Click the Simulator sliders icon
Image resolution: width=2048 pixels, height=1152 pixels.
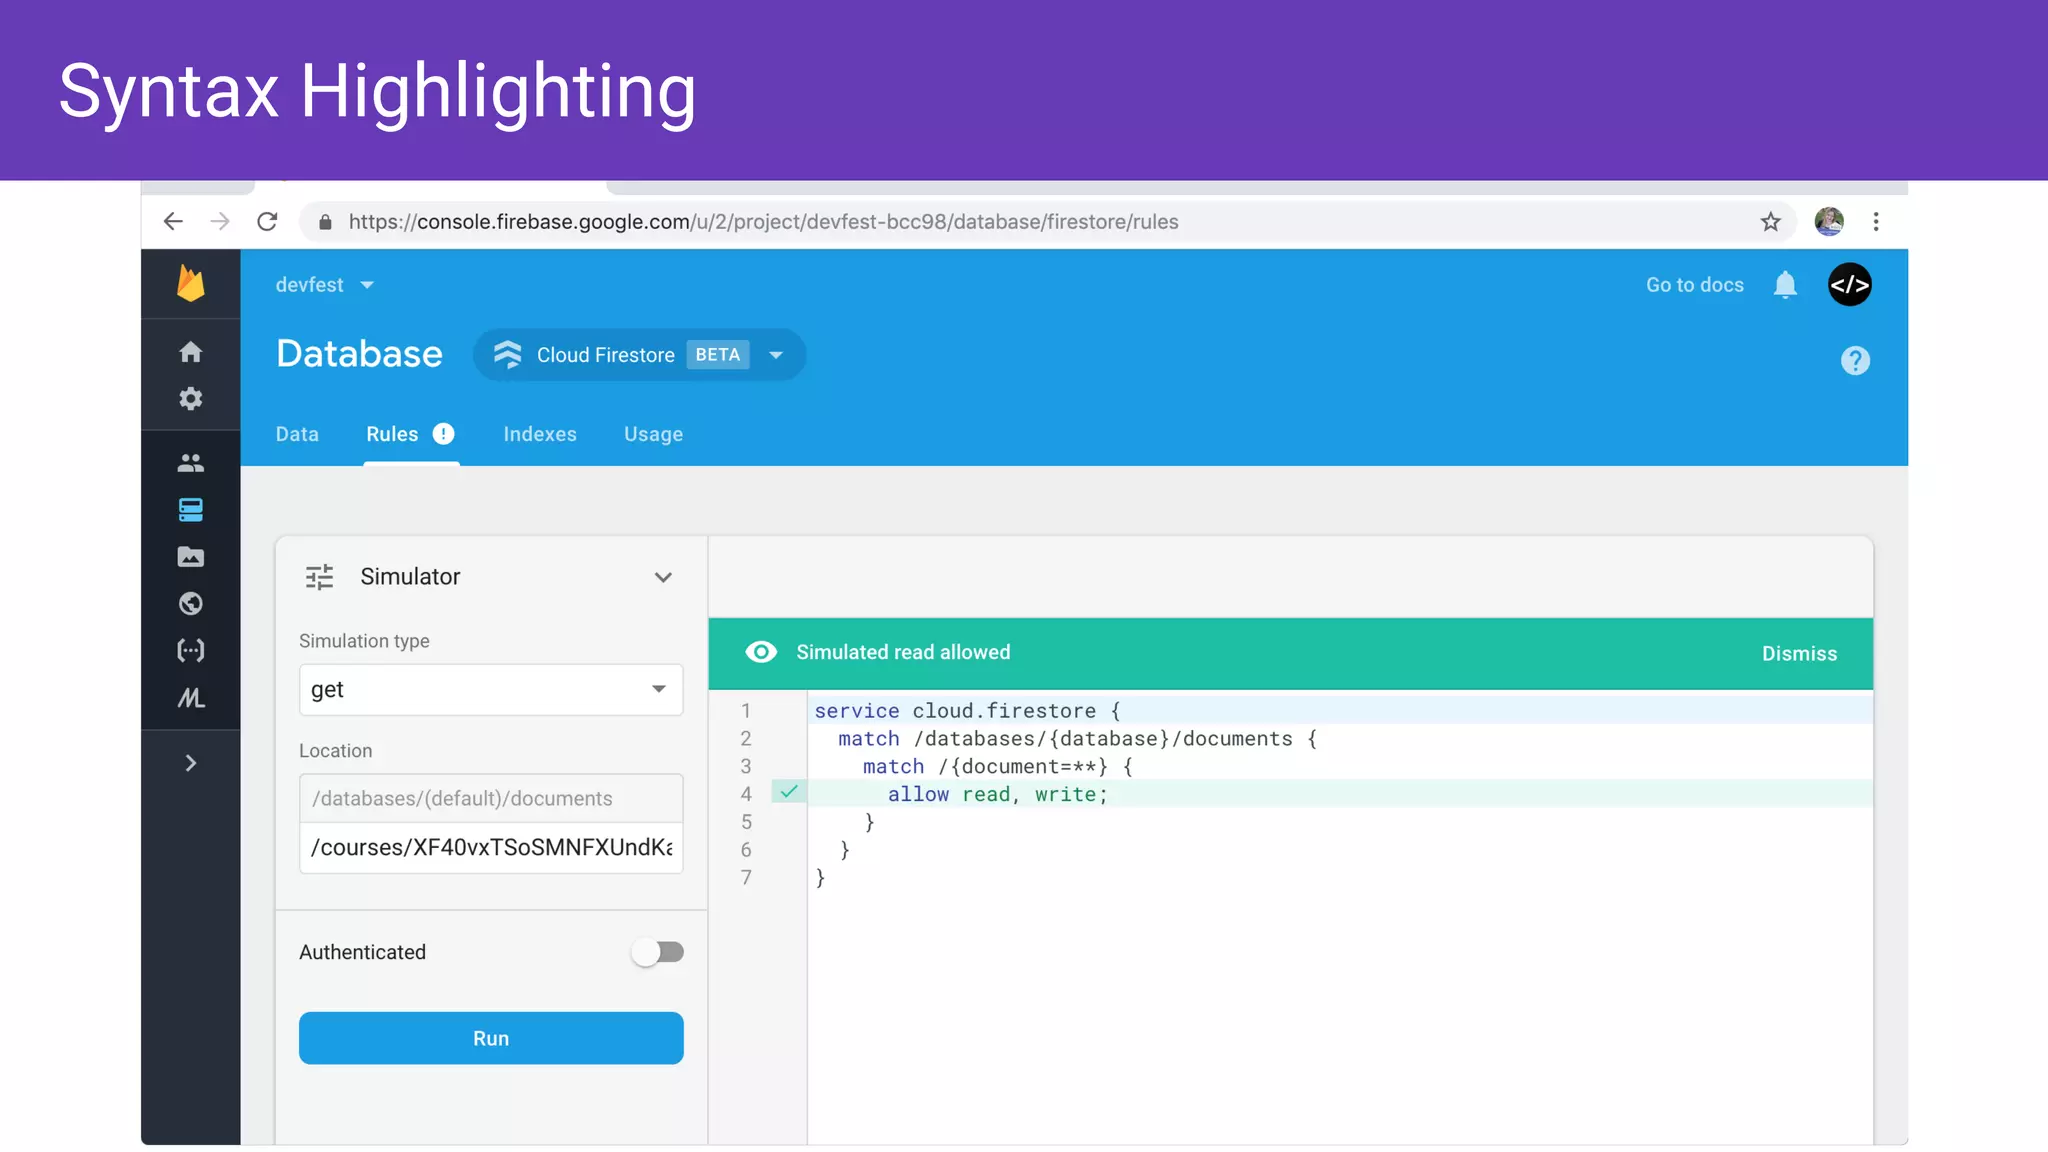(319, 577)
